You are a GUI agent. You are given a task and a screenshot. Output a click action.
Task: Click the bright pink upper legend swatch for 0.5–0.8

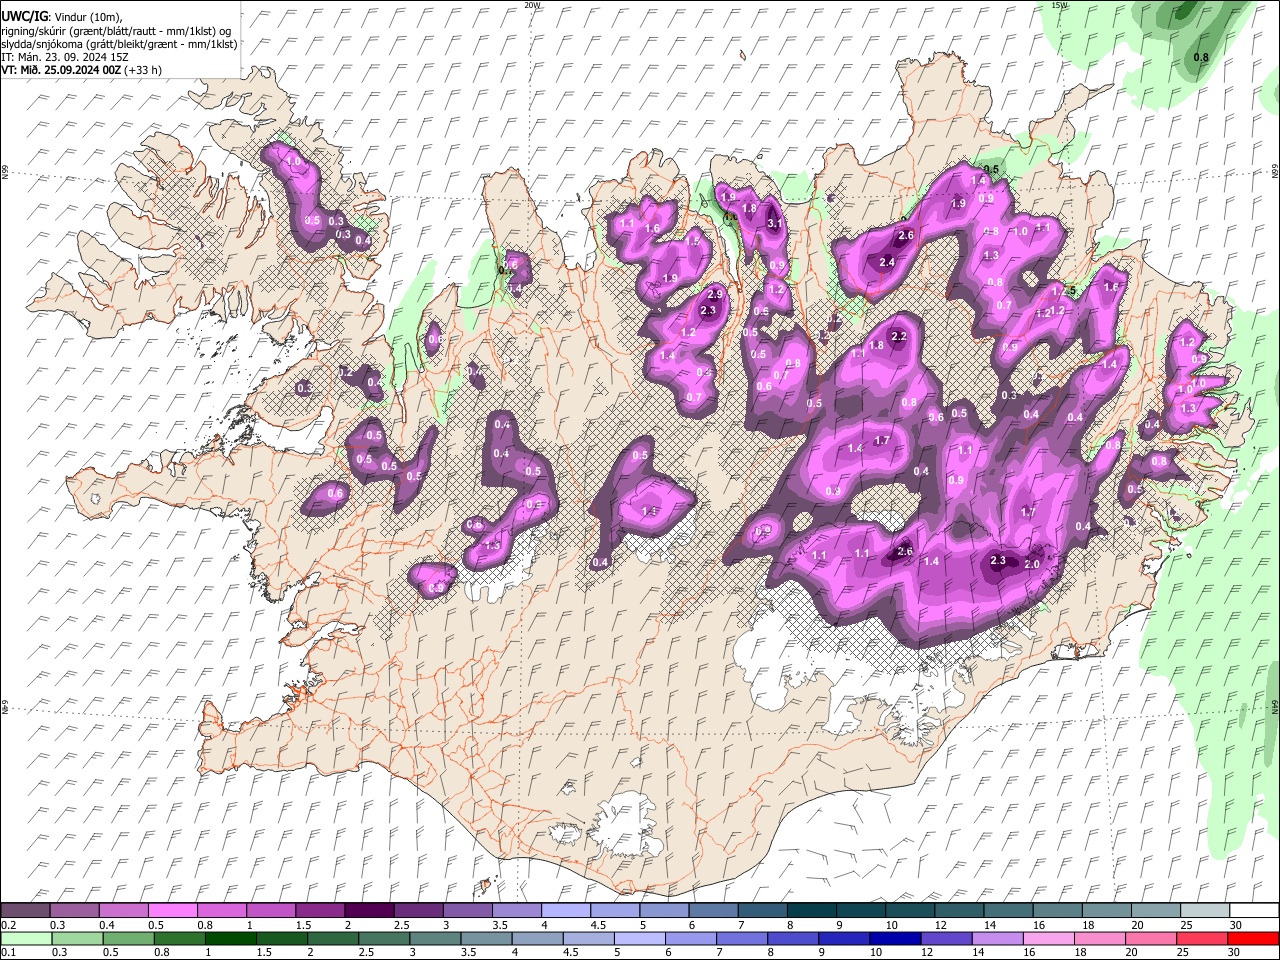(172, 910)
